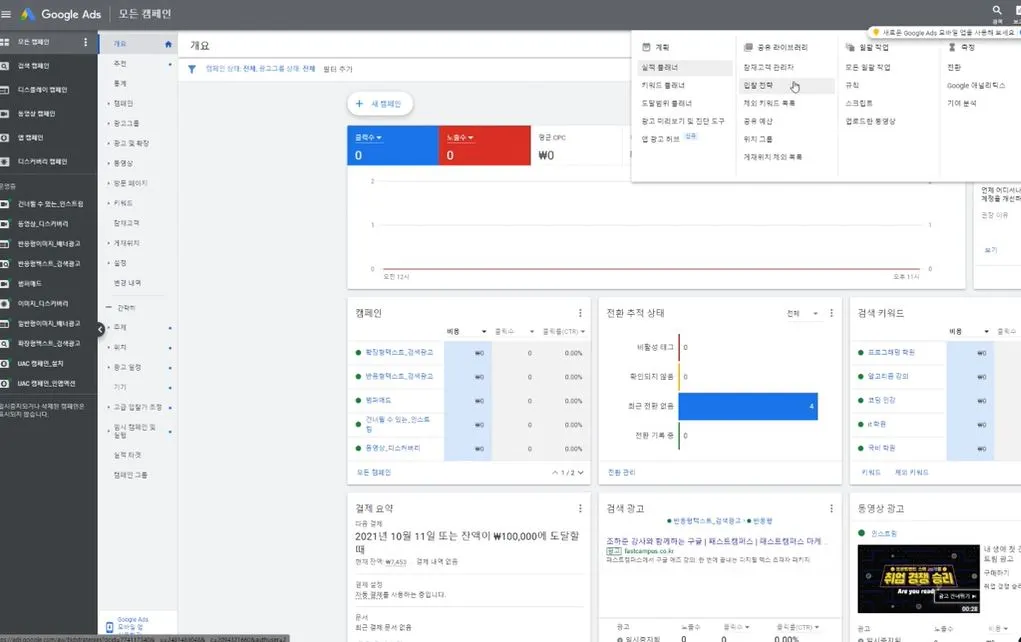Viewport: 1021px width, 642px height.
Task: Select 디스커버리 캠페인 in the sidebar
Action: tap(42, 161)
